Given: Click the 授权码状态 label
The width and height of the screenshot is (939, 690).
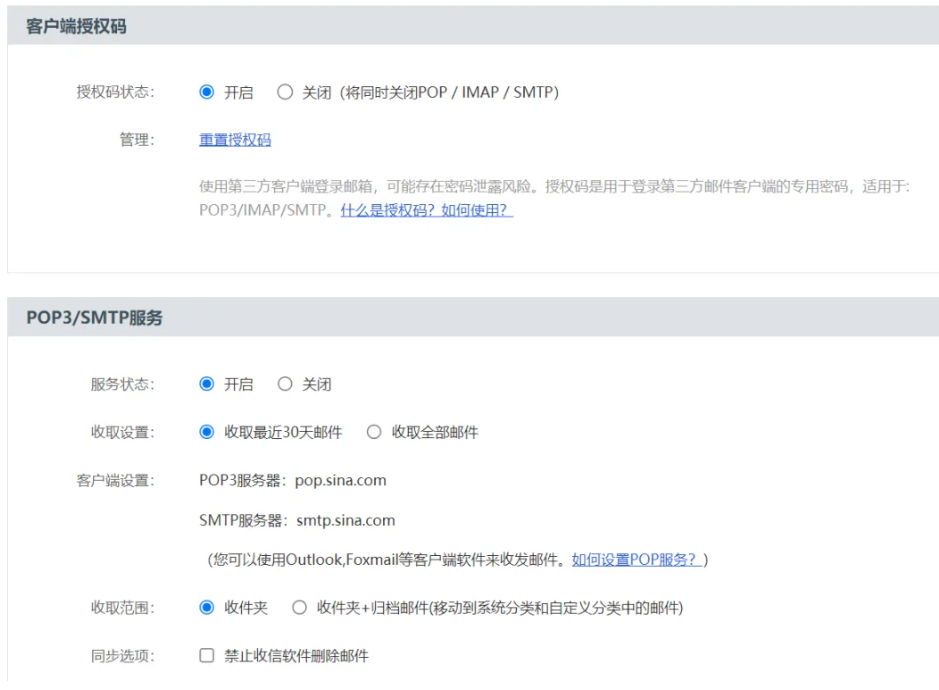Looking at the screenshot, I should pos(115,92).
